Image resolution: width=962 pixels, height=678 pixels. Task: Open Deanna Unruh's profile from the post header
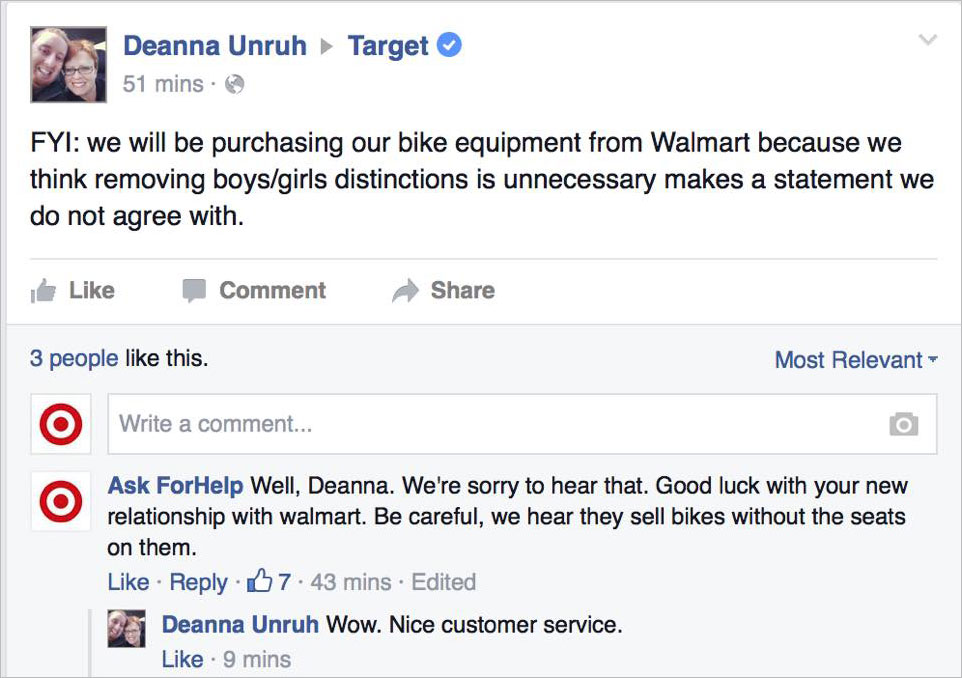pos(214,46)
